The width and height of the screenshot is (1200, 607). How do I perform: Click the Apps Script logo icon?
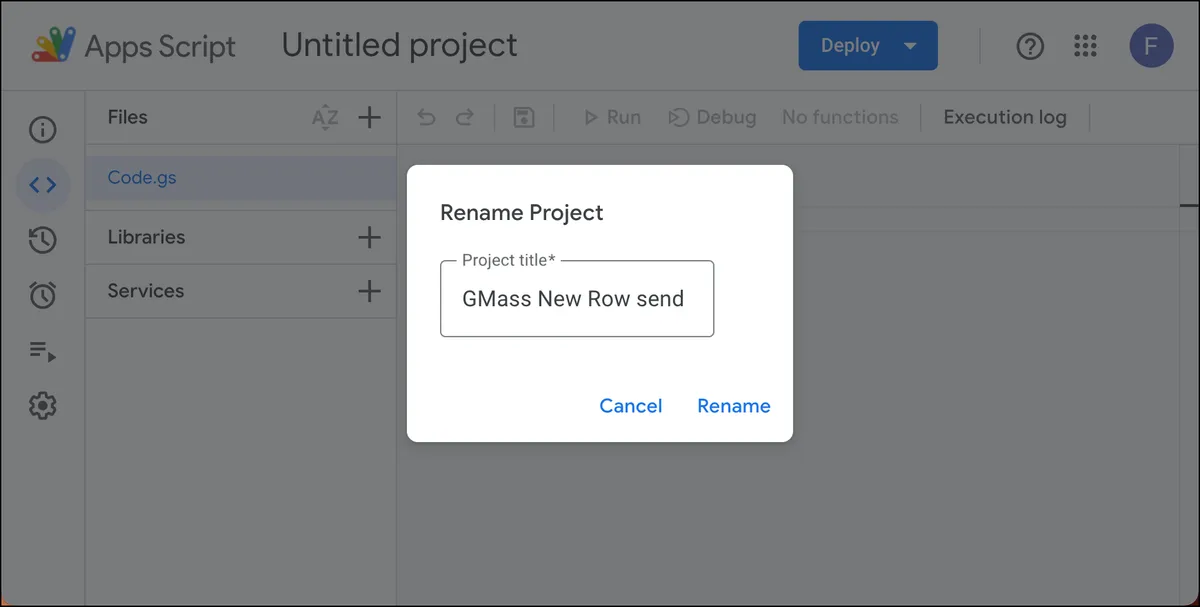(54, 46)
